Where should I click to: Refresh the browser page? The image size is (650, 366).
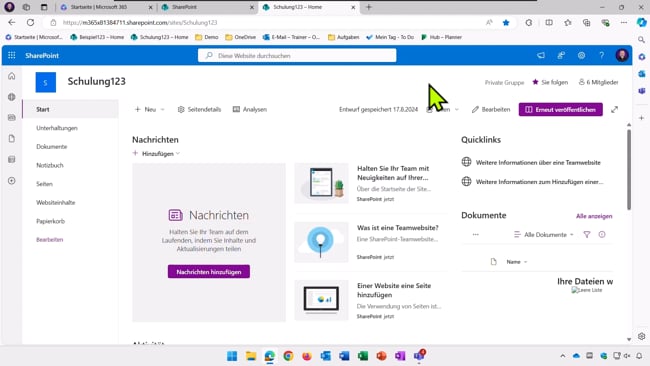[30, 22]
